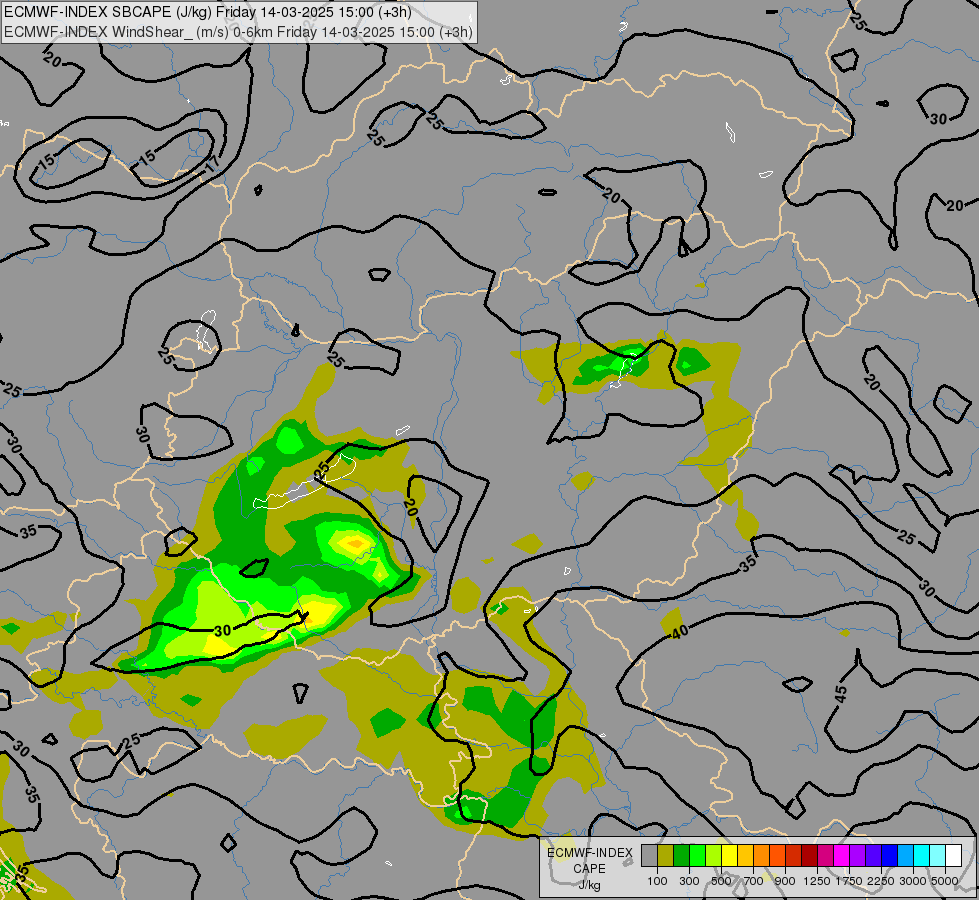Viewport: 979px width, 900px height.
Task: Click the legend value 3000
Action: click(x=913, y=881)
